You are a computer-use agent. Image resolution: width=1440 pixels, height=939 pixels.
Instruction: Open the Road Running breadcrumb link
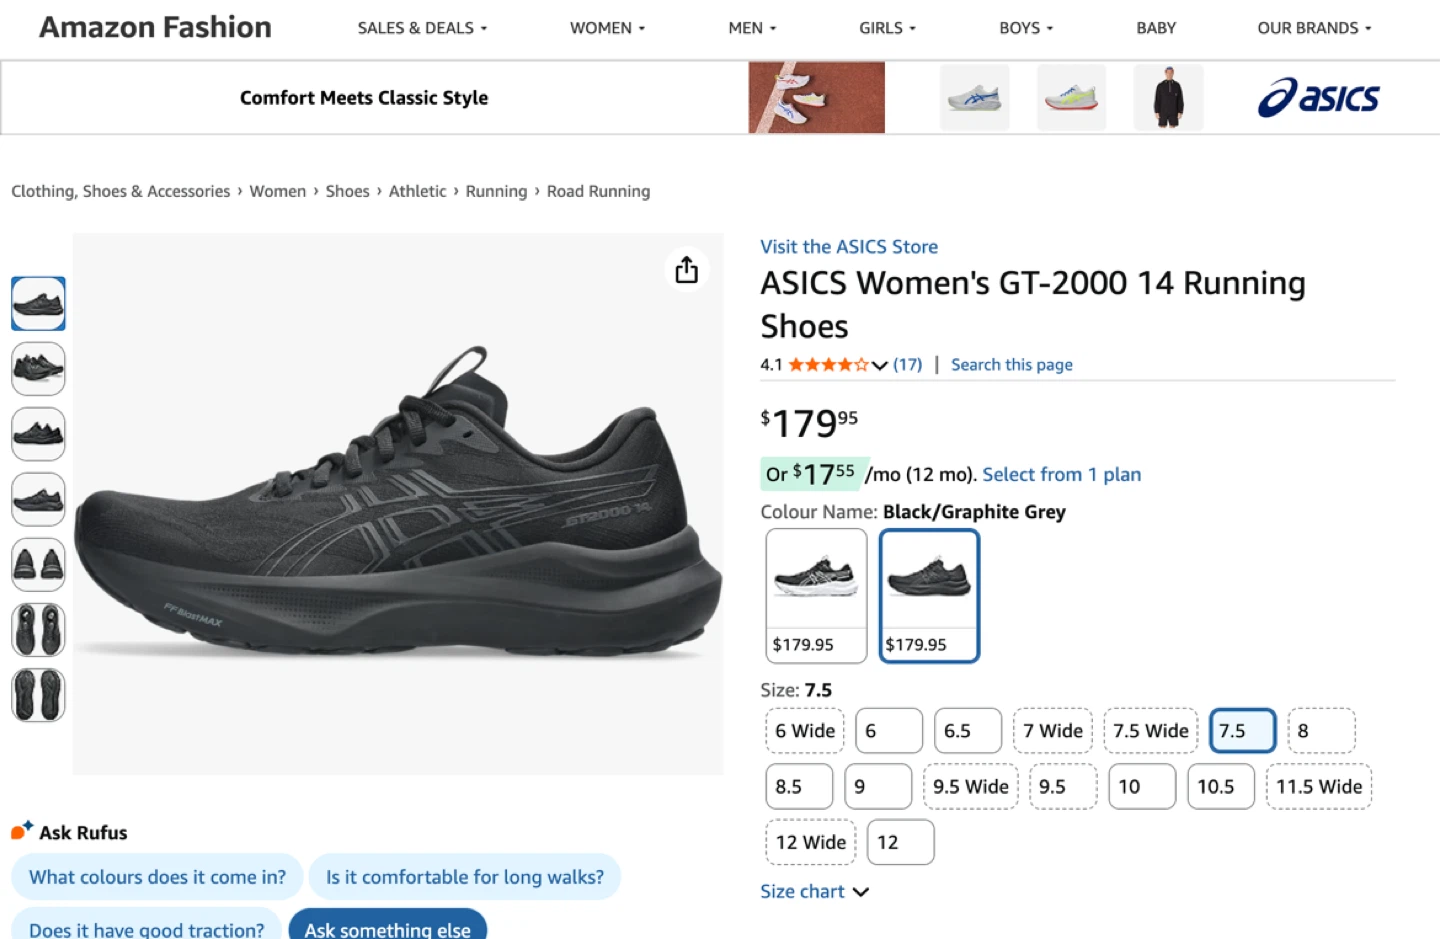point(598,191)
